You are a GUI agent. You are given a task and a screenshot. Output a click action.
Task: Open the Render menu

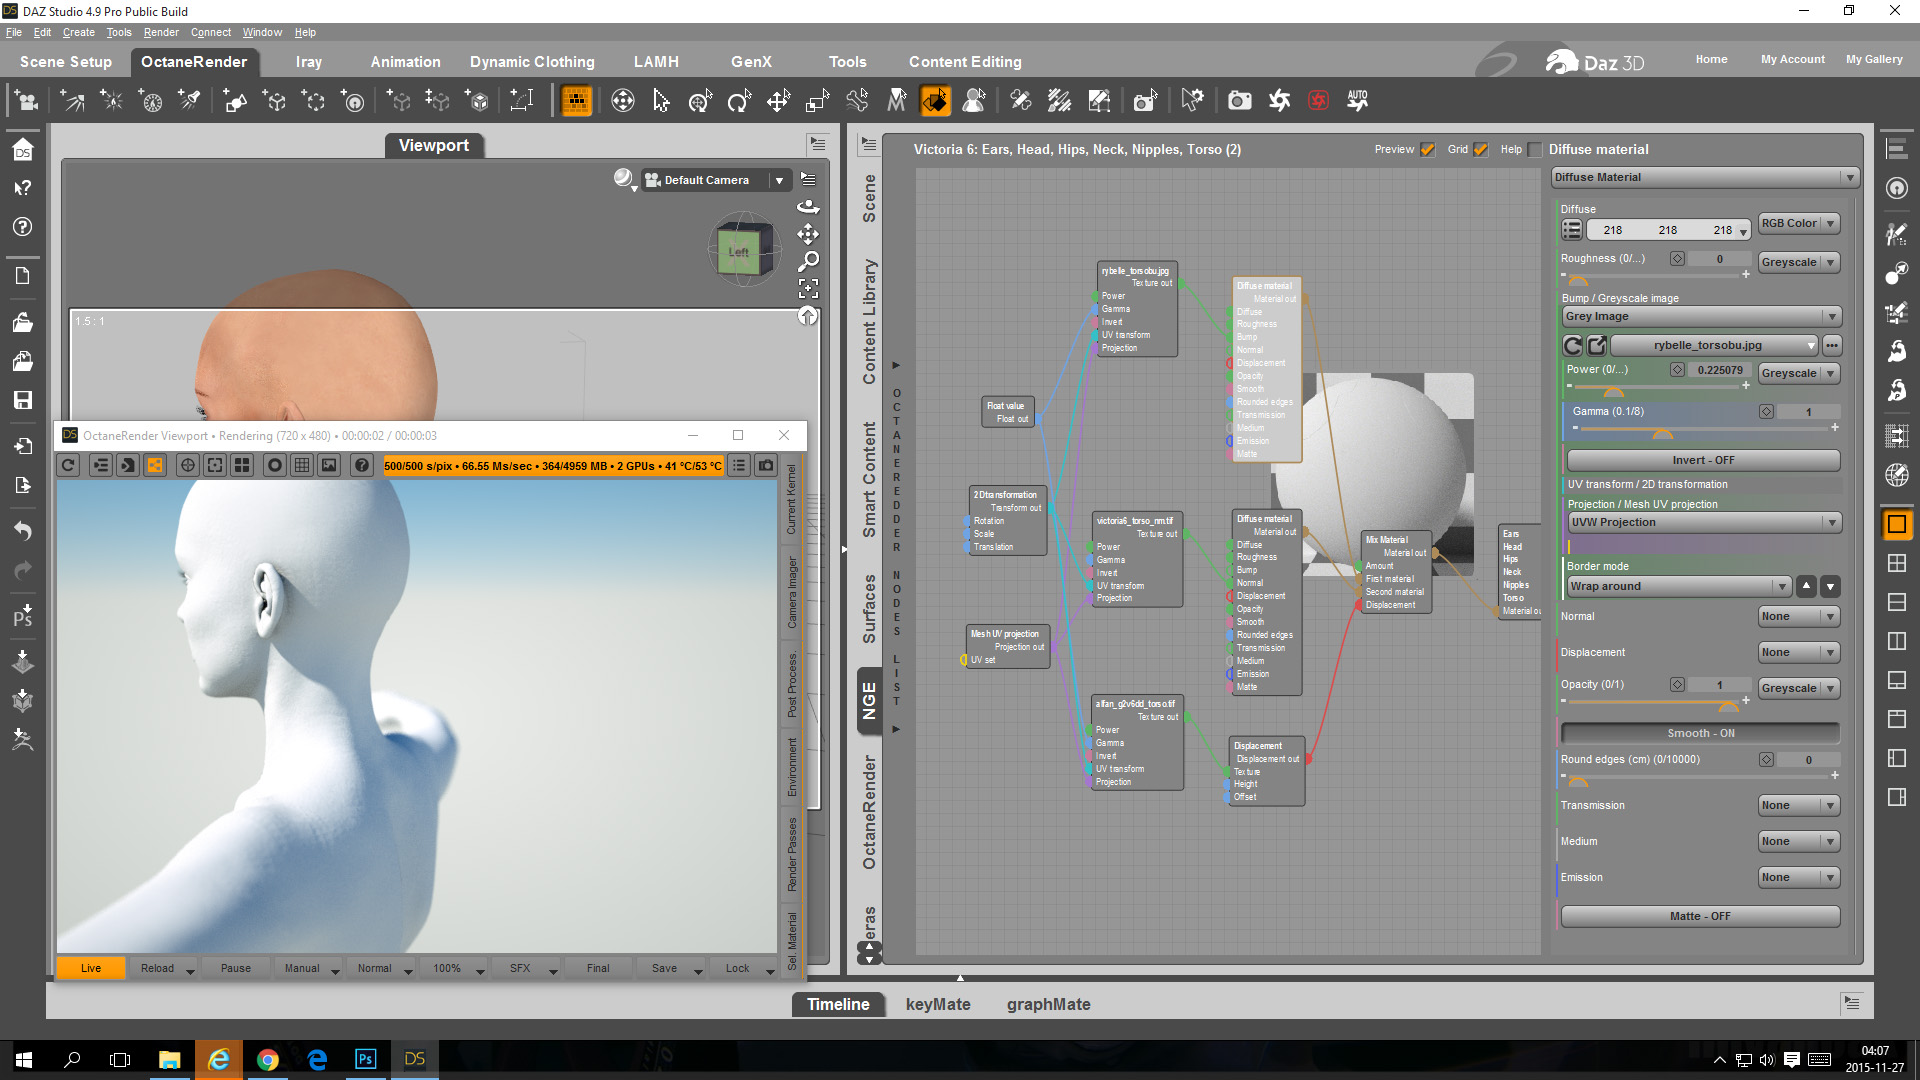tap(160, 32)
